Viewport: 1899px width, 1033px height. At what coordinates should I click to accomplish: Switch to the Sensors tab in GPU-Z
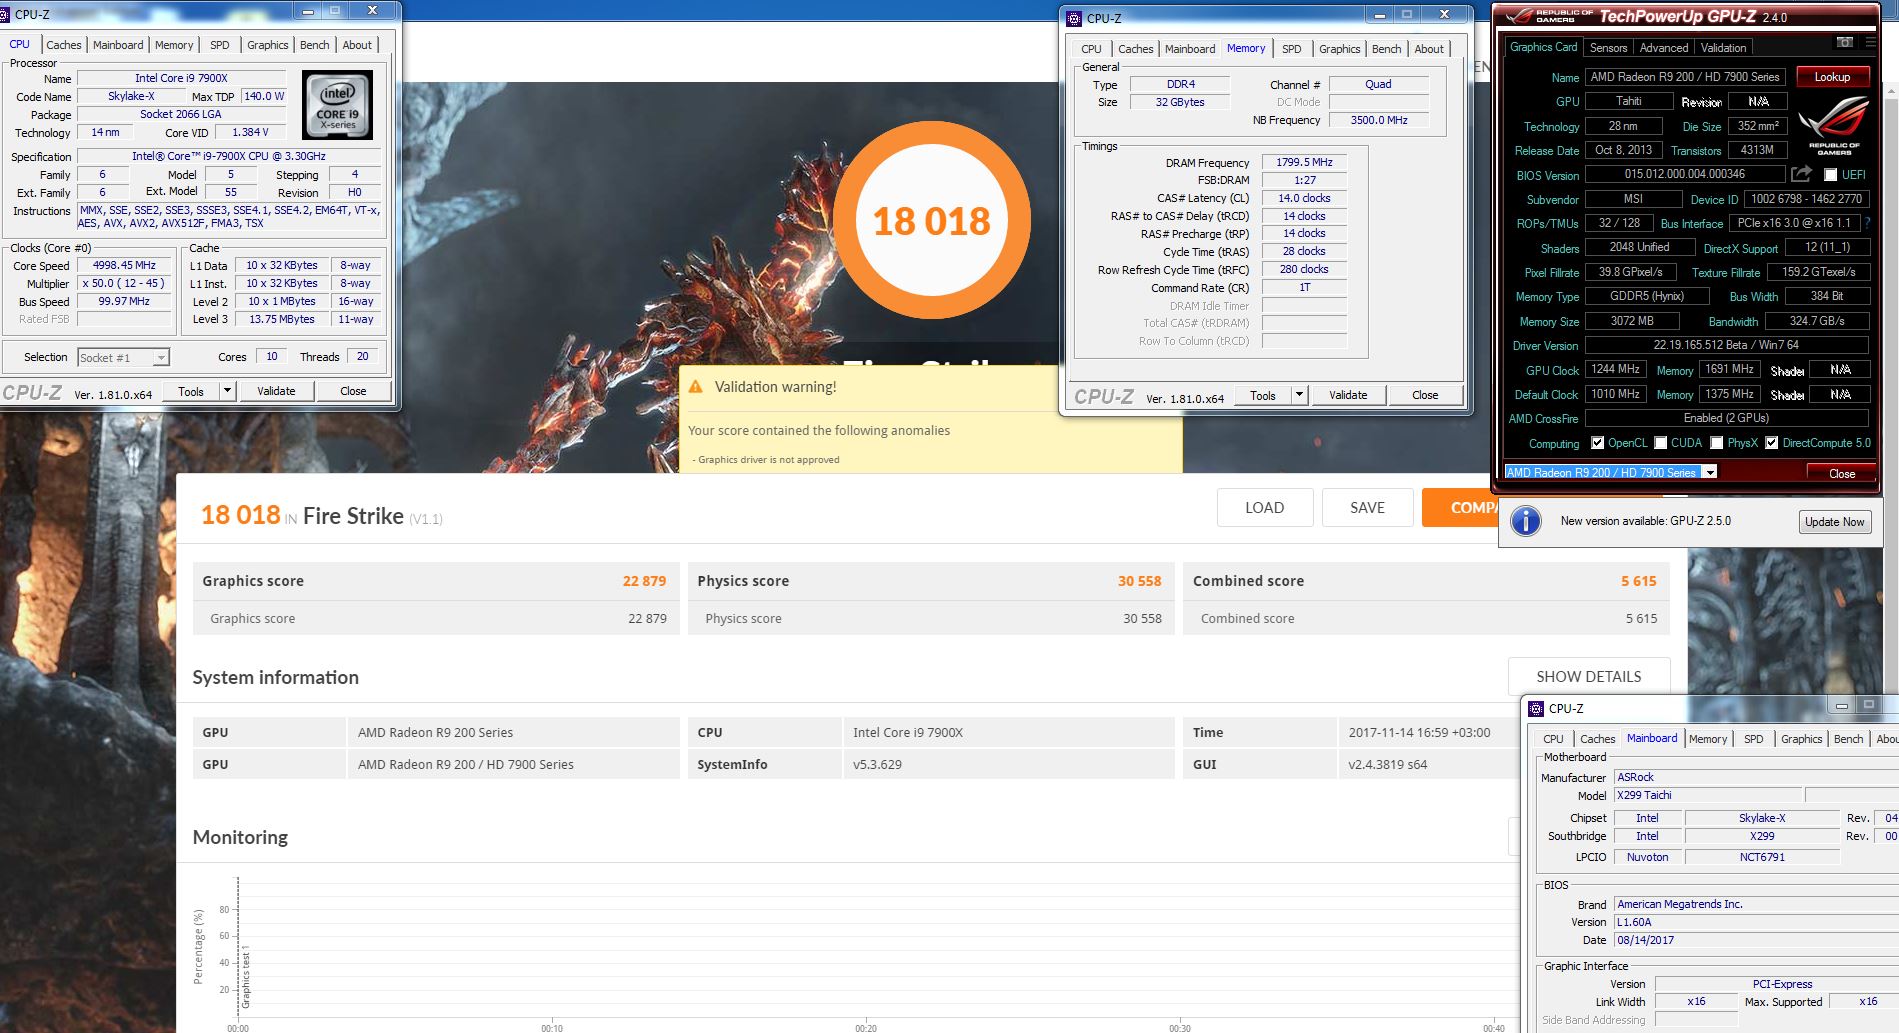[x=1608, y=47]
